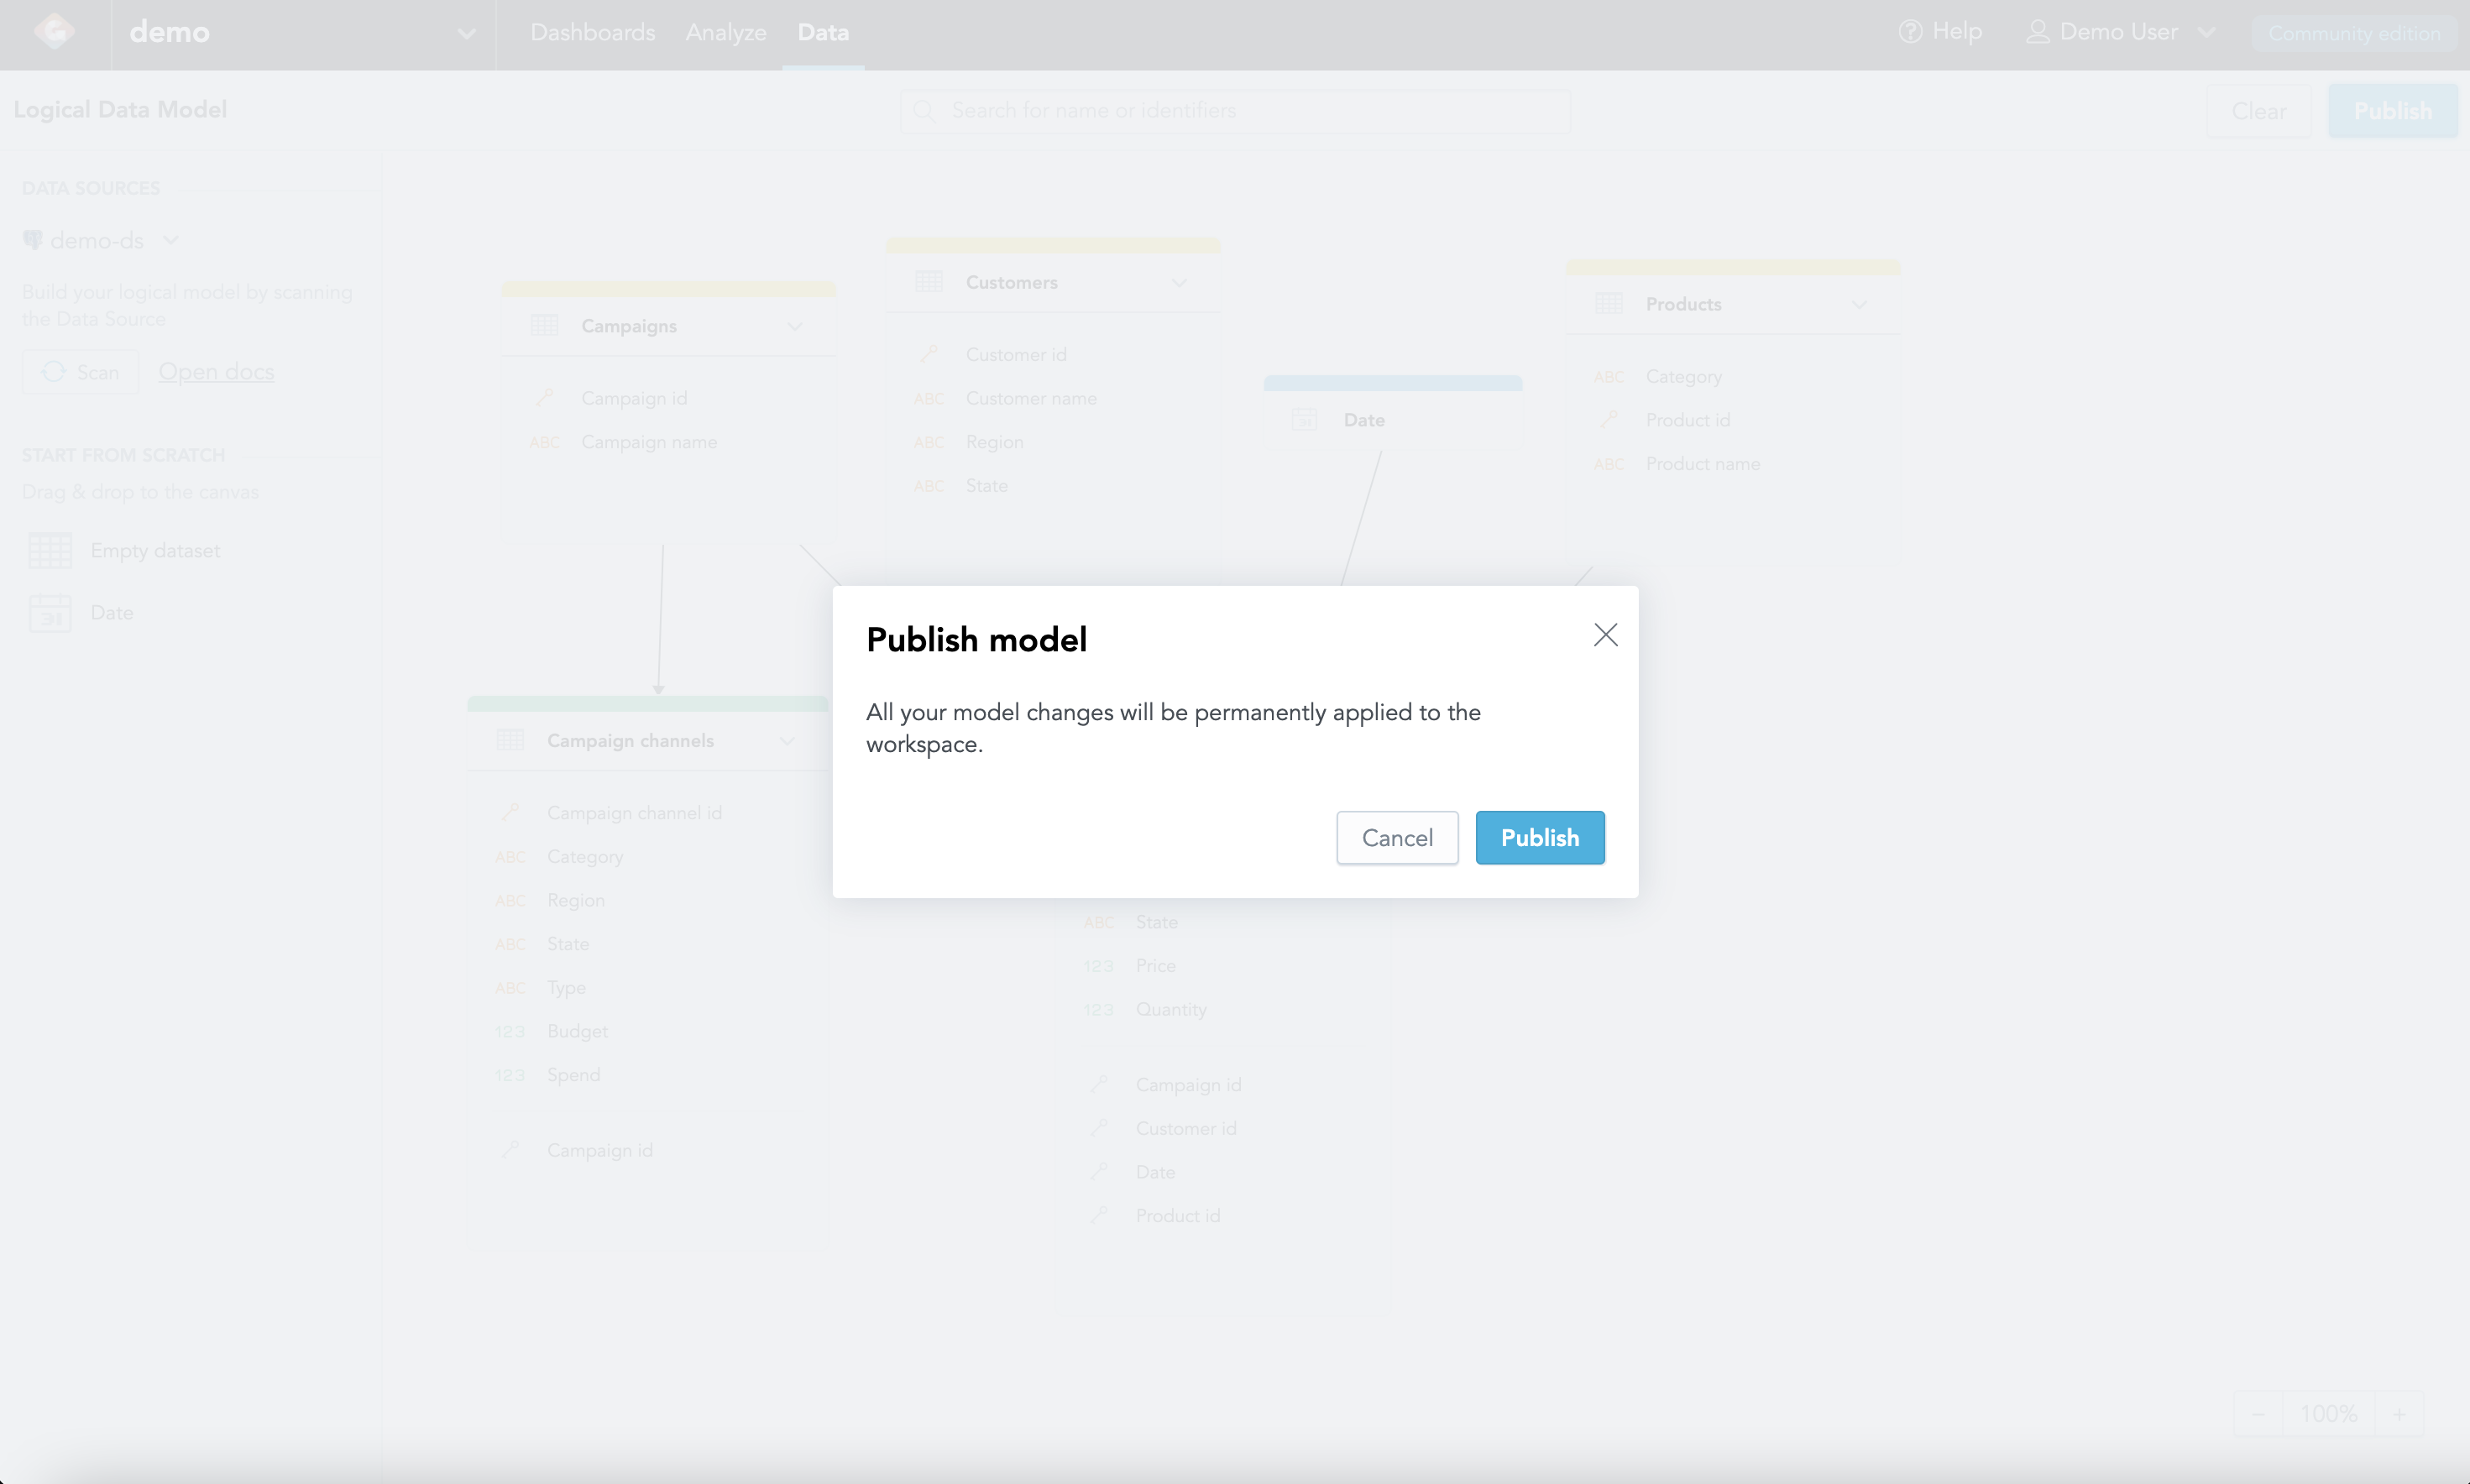Cancel the Publish model dialog
Viewport: 2470px width, 1484px height.
tap(1397, 837)
